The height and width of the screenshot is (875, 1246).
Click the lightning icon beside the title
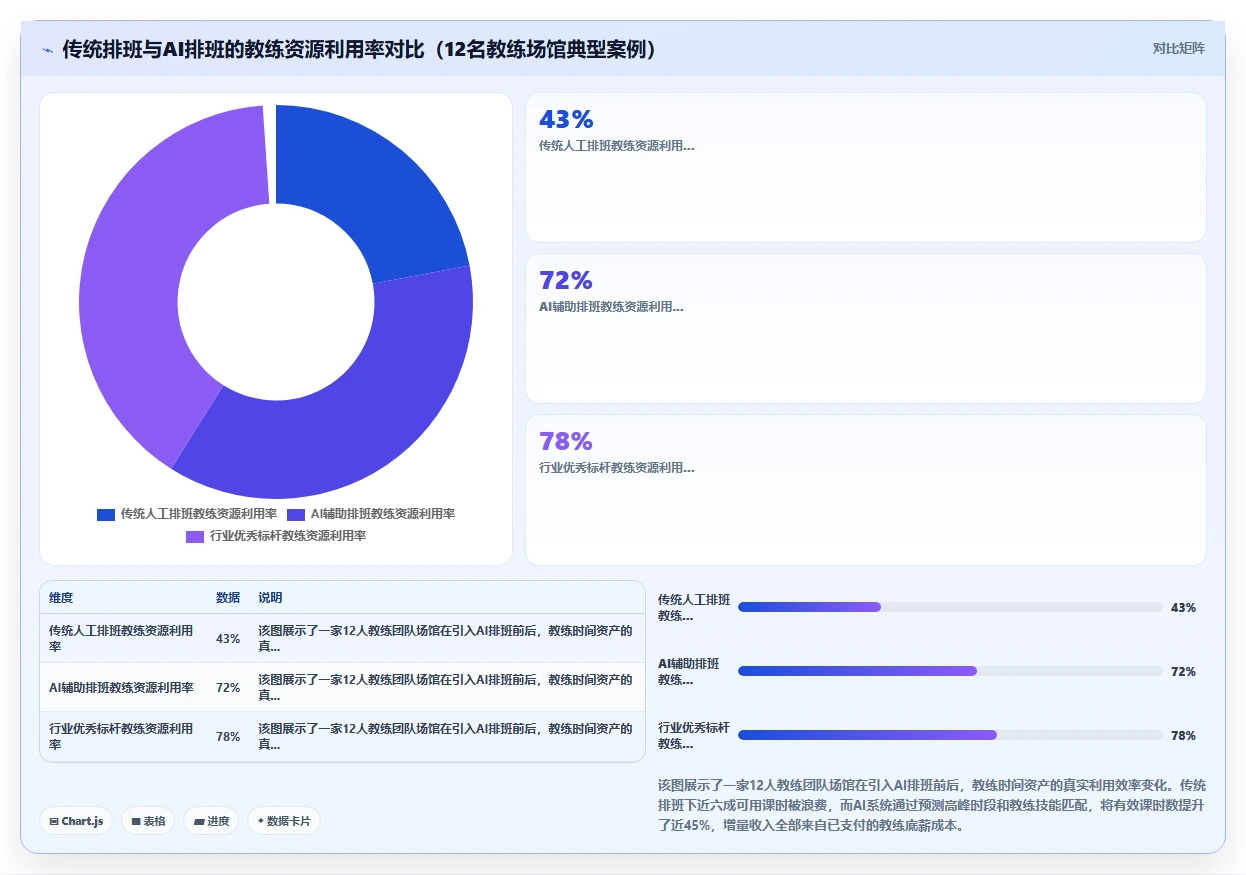coord(47,49)
